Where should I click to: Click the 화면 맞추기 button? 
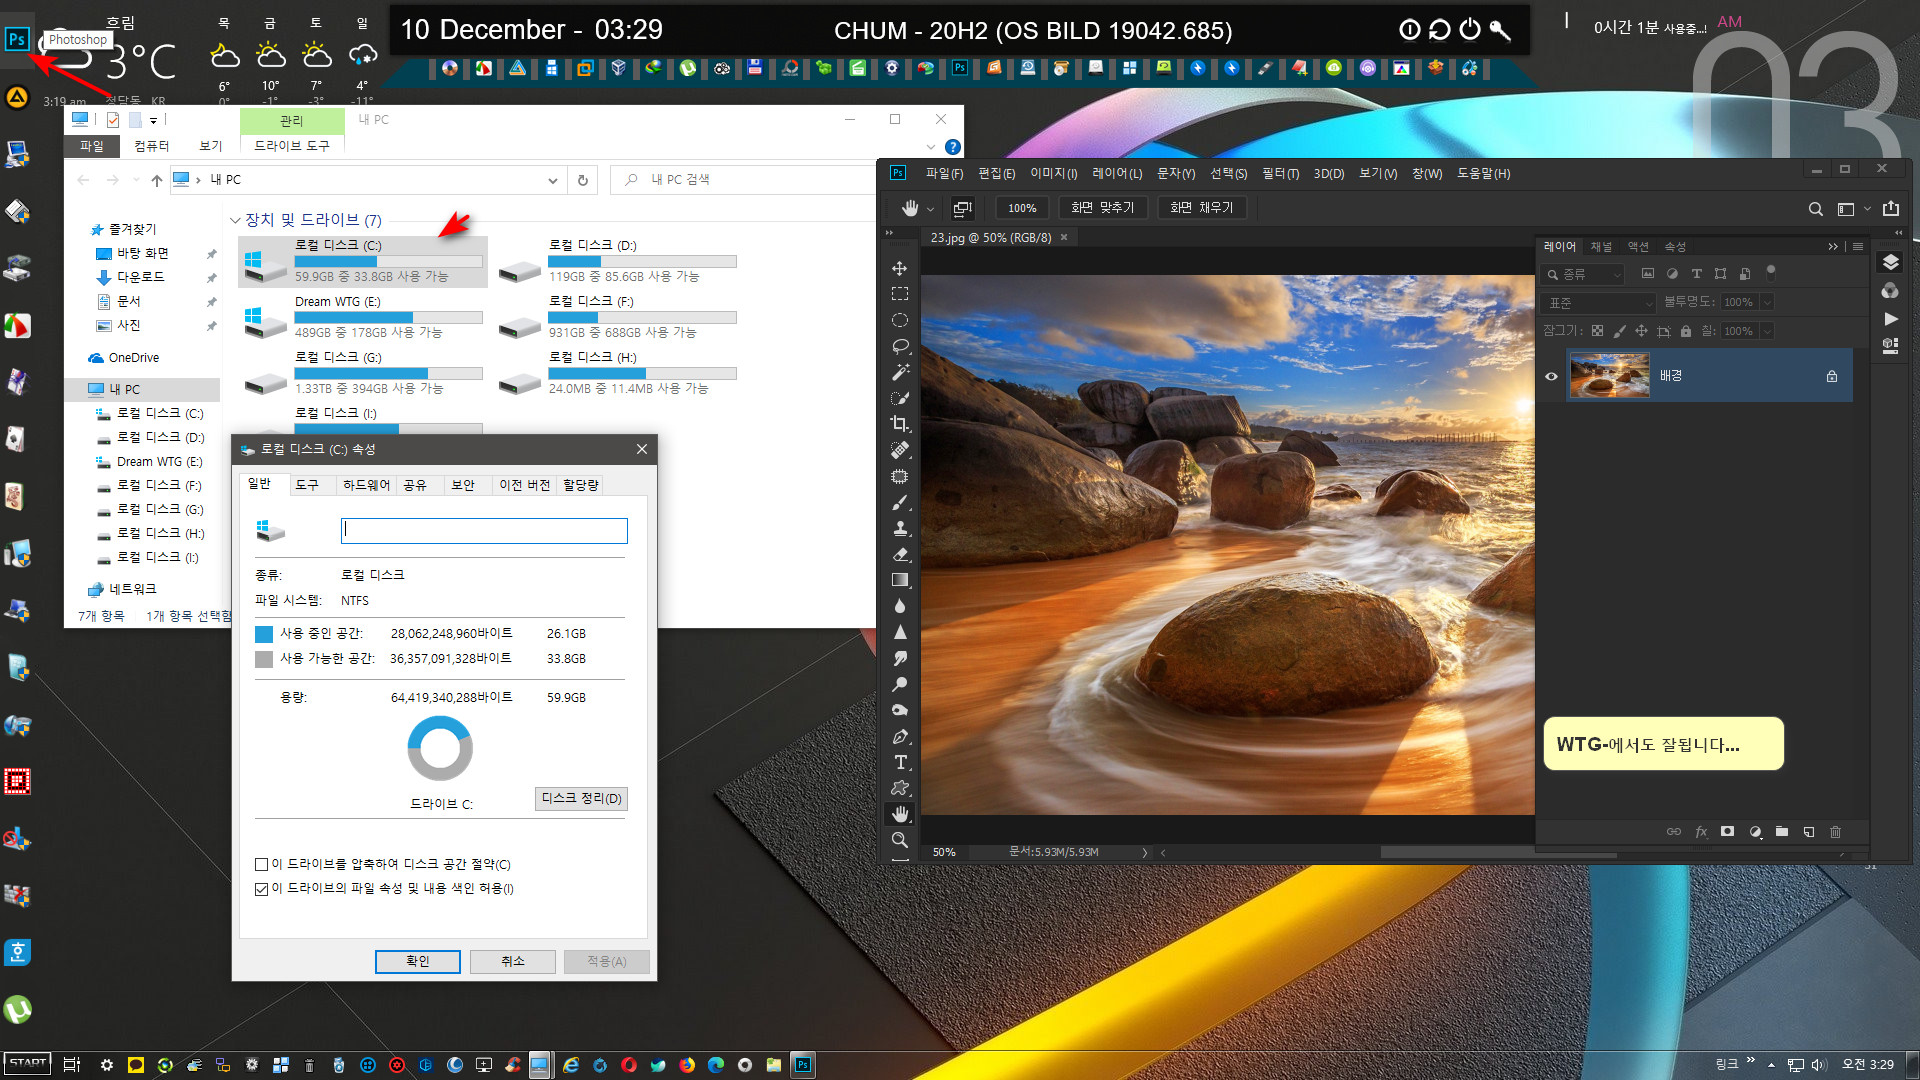[x=1102, y=208]
